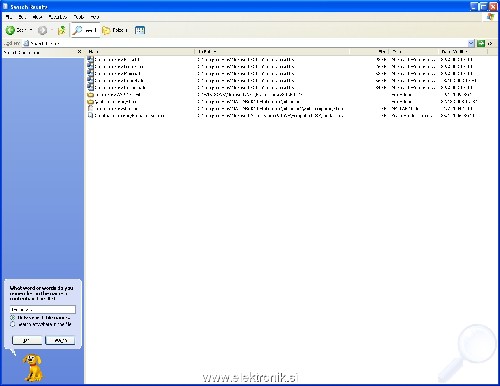The image size is (500, 386).
Task: Click the search word input field
Action: tap(43, 310)
